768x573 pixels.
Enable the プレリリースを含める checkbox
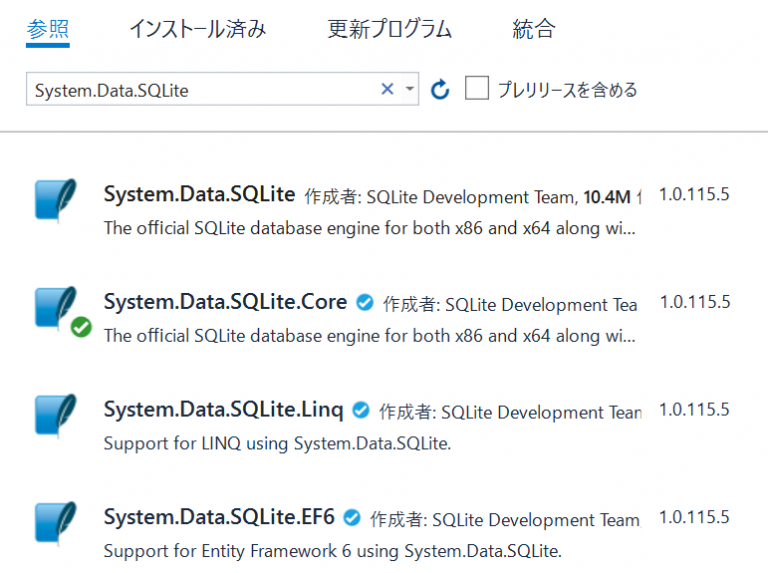coord(477,88)
